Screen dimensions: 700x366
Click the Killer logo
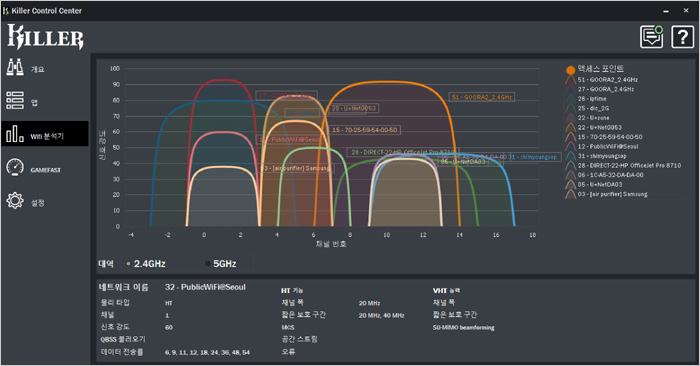pos(45,37)
